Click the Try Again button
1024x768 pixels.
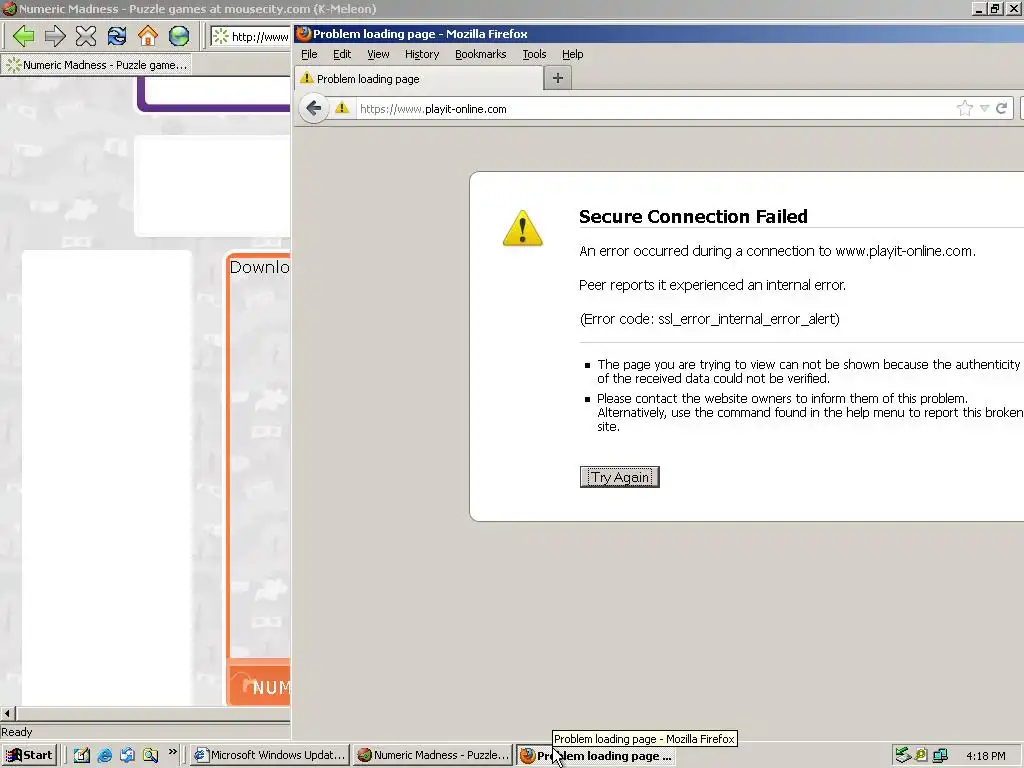tap(619, 477)
